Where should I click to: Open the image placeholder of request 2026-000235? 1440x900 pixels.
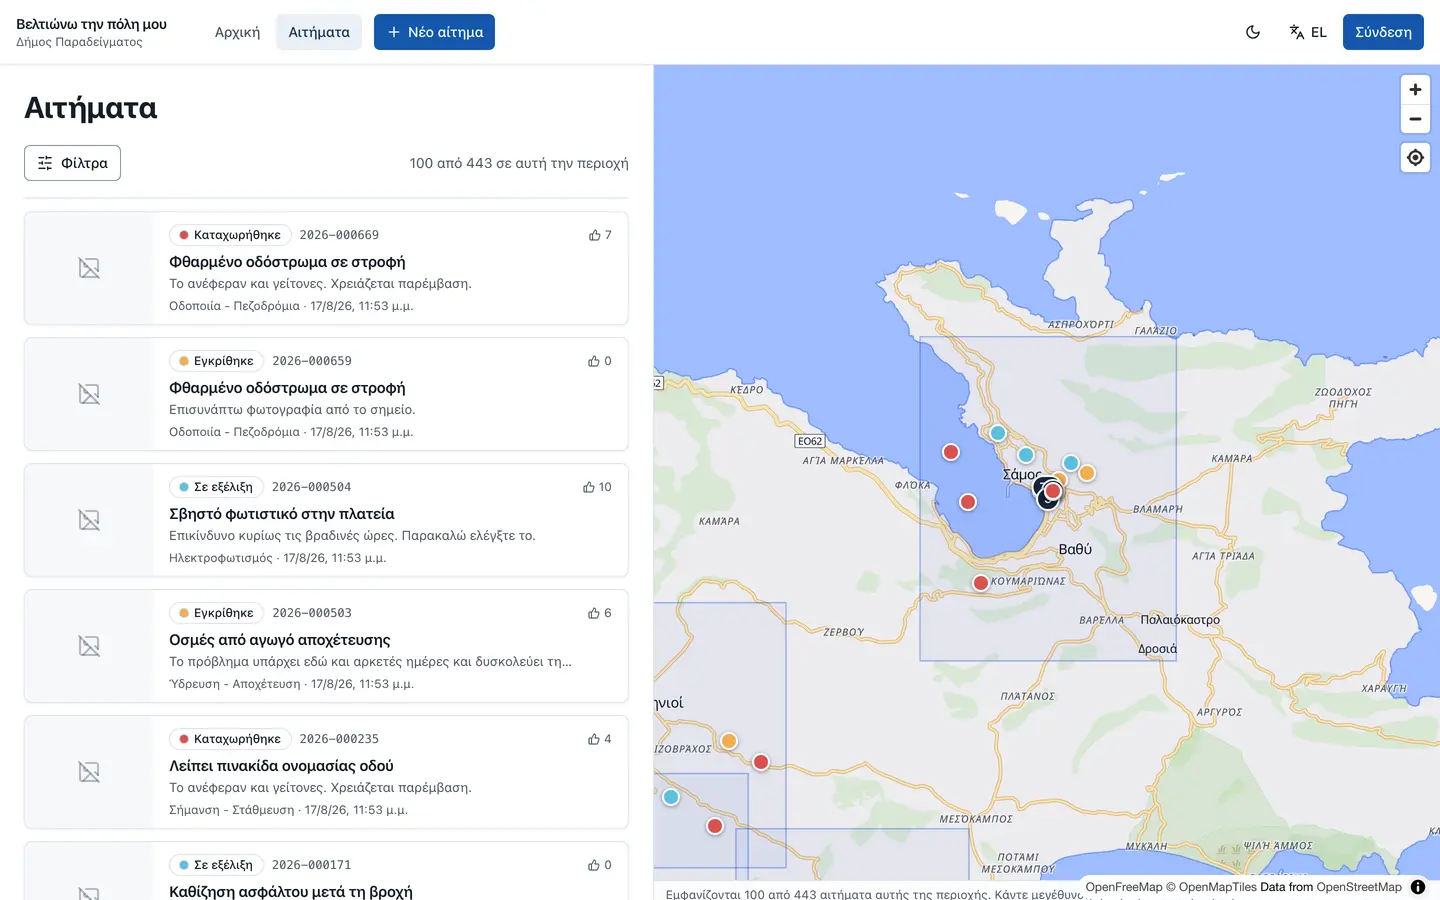click(x=89, y=772)
